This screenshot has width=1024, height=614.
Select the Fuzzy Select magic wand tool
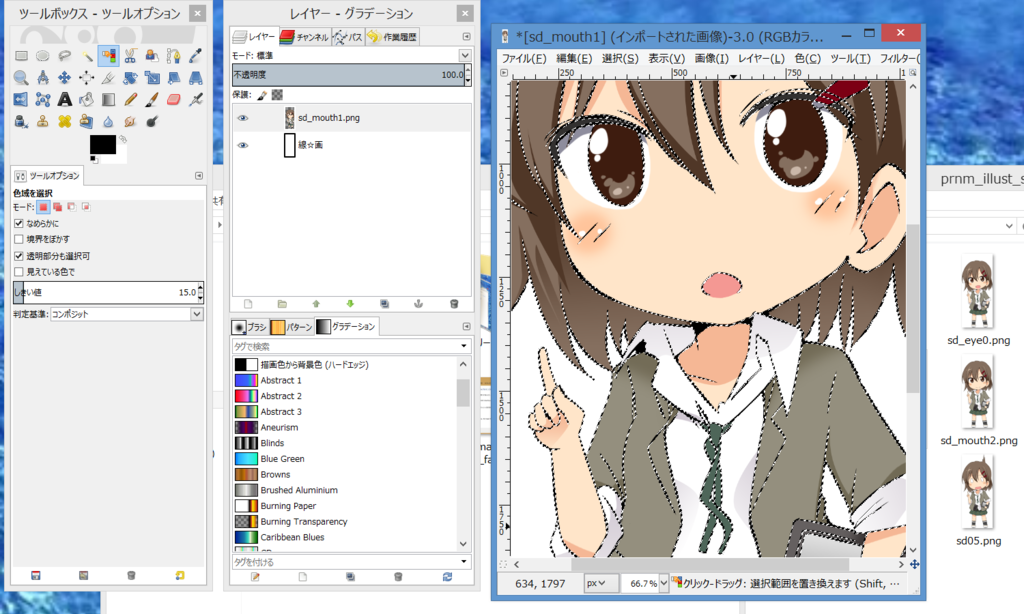87,55
